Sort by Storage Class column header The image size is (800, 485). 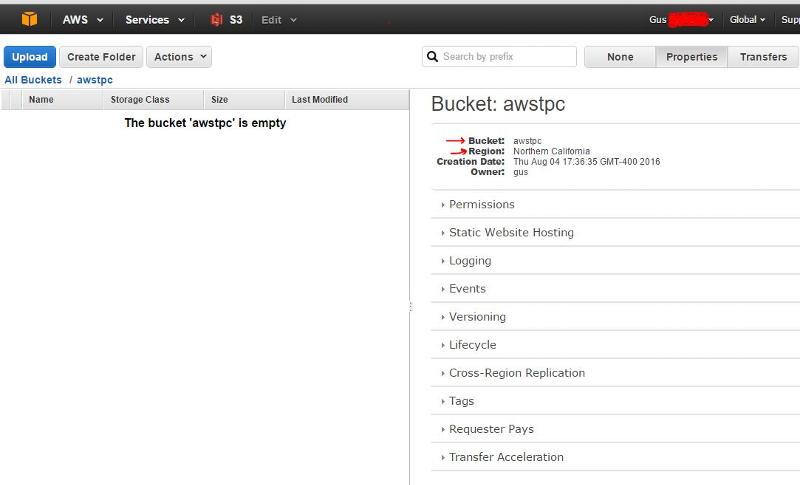pos(153,99)
